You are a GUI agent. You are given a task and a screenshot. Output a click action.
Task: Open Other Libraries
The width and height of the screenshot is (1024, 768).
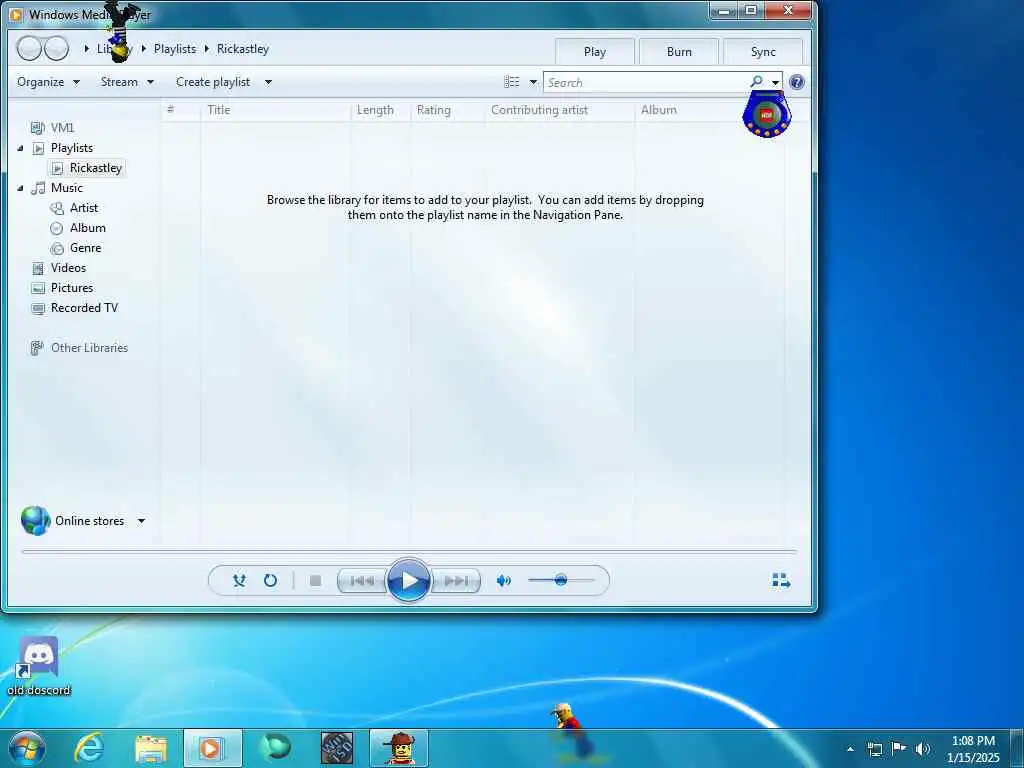click(89, 348)
